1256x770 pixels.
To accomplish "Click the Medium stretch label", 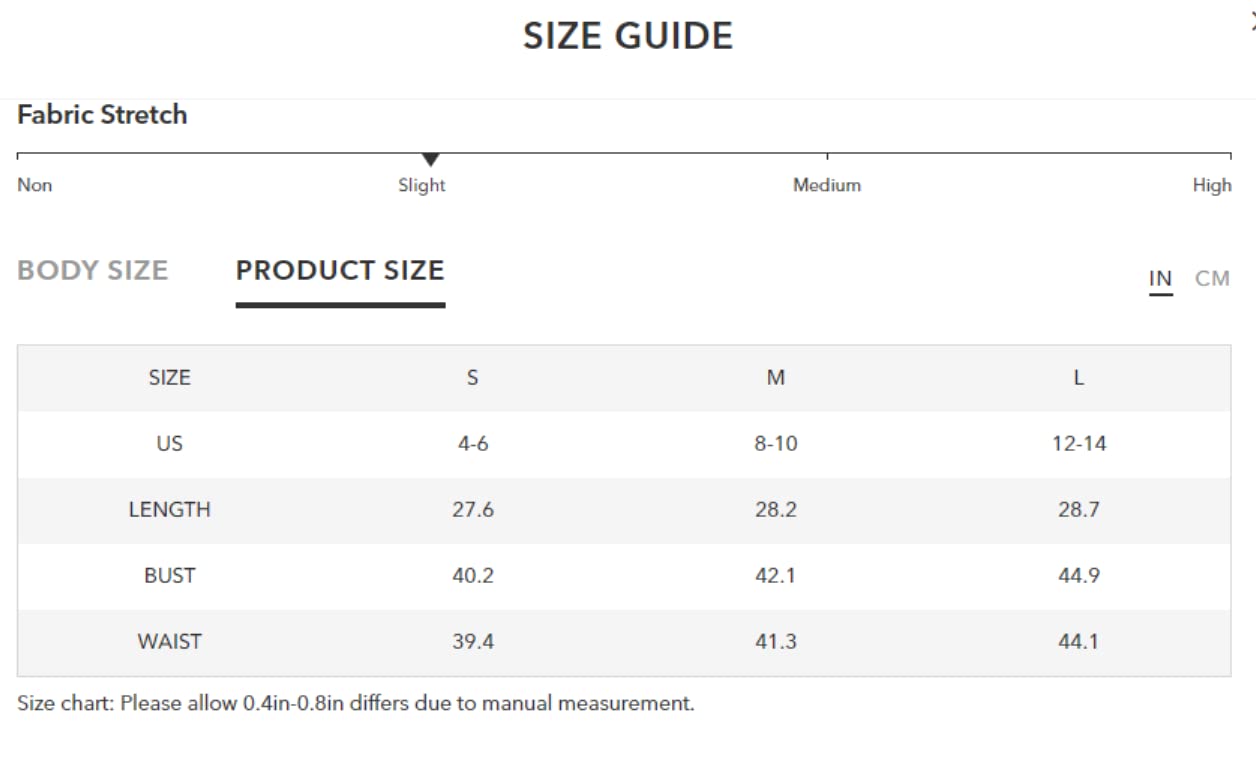I will [x=827, y=185].
